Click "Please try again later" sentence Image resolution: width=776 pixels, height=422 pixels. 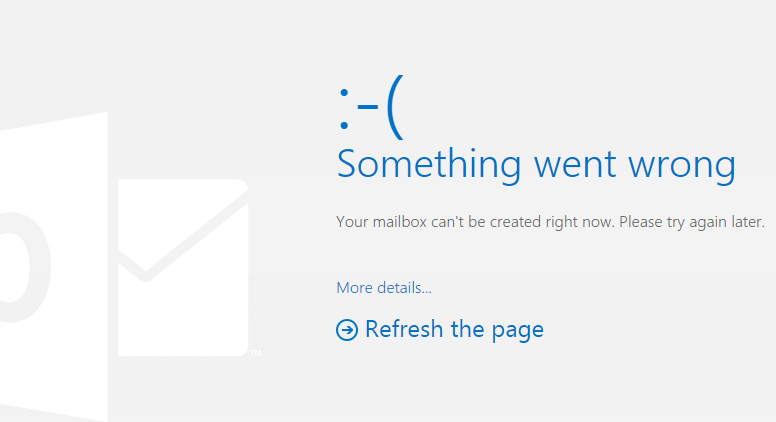pos(691,221)
